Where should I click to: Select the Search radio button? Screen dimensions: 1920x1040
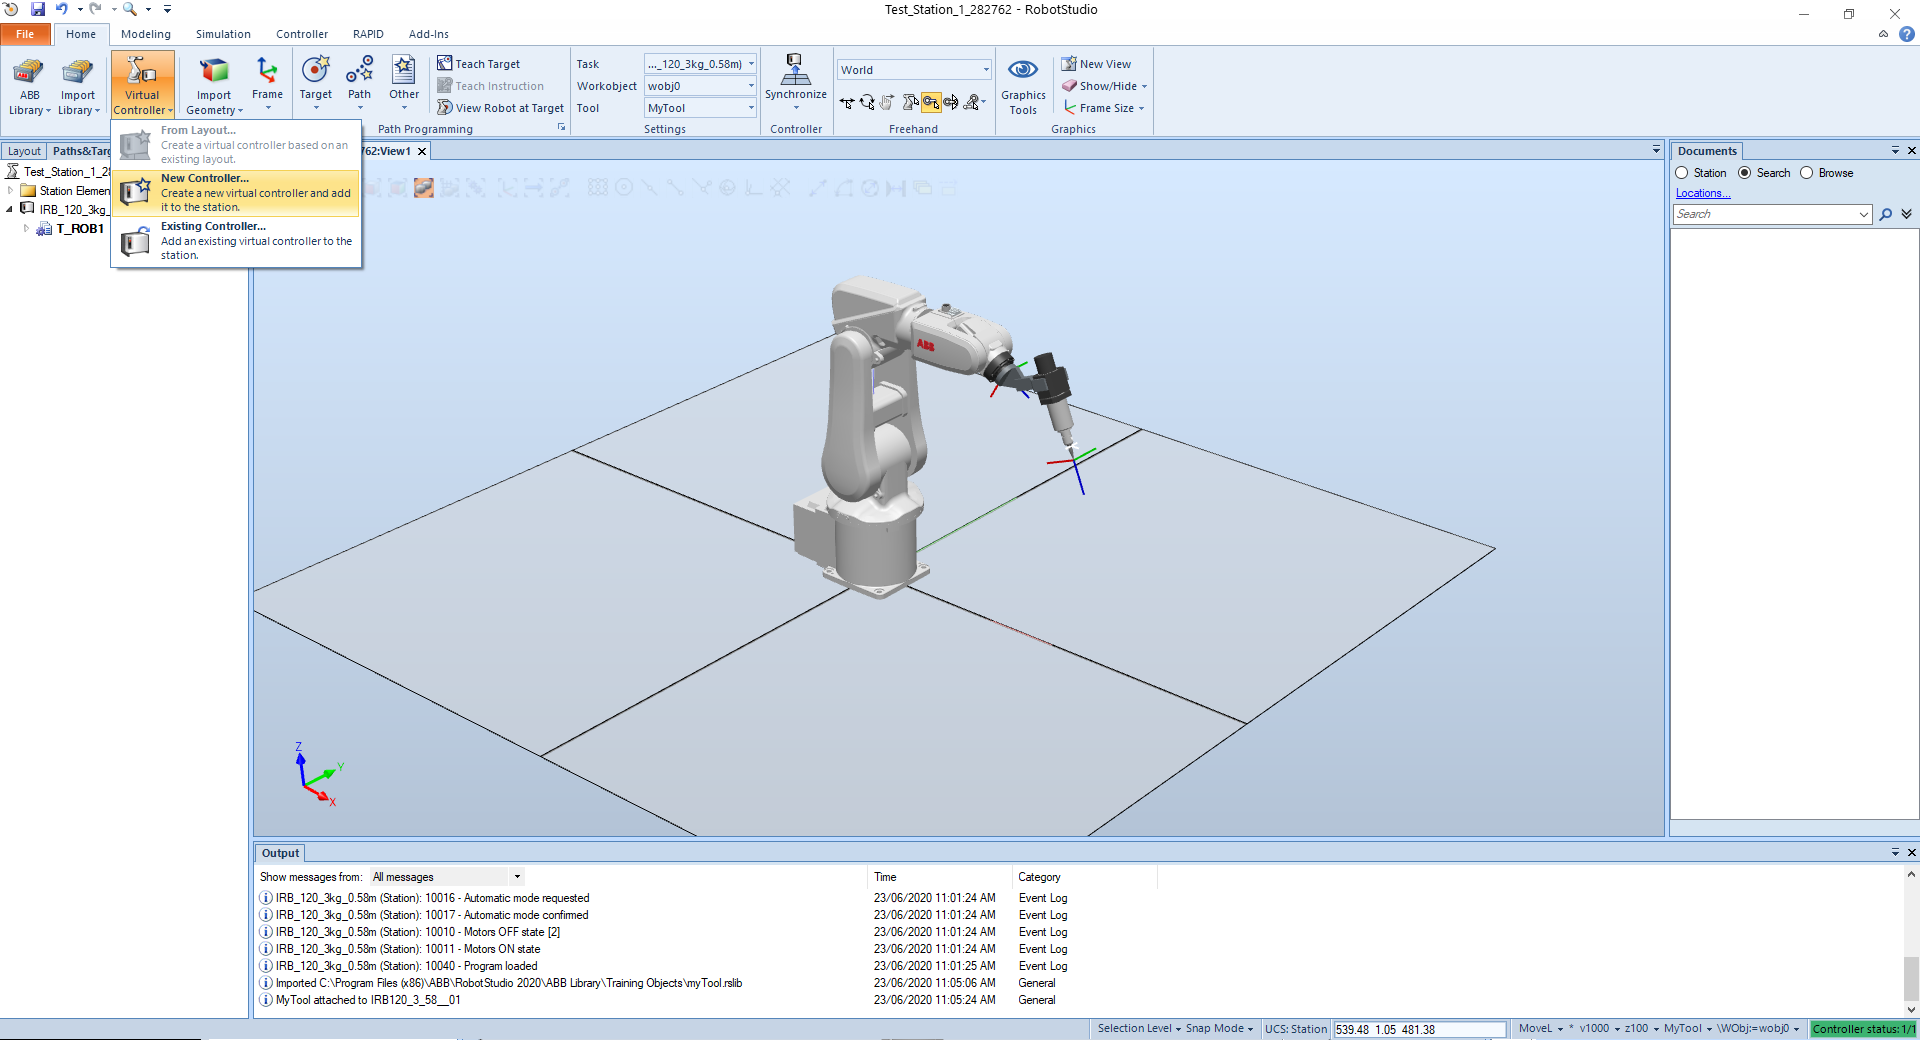[x=1745, y=173]
